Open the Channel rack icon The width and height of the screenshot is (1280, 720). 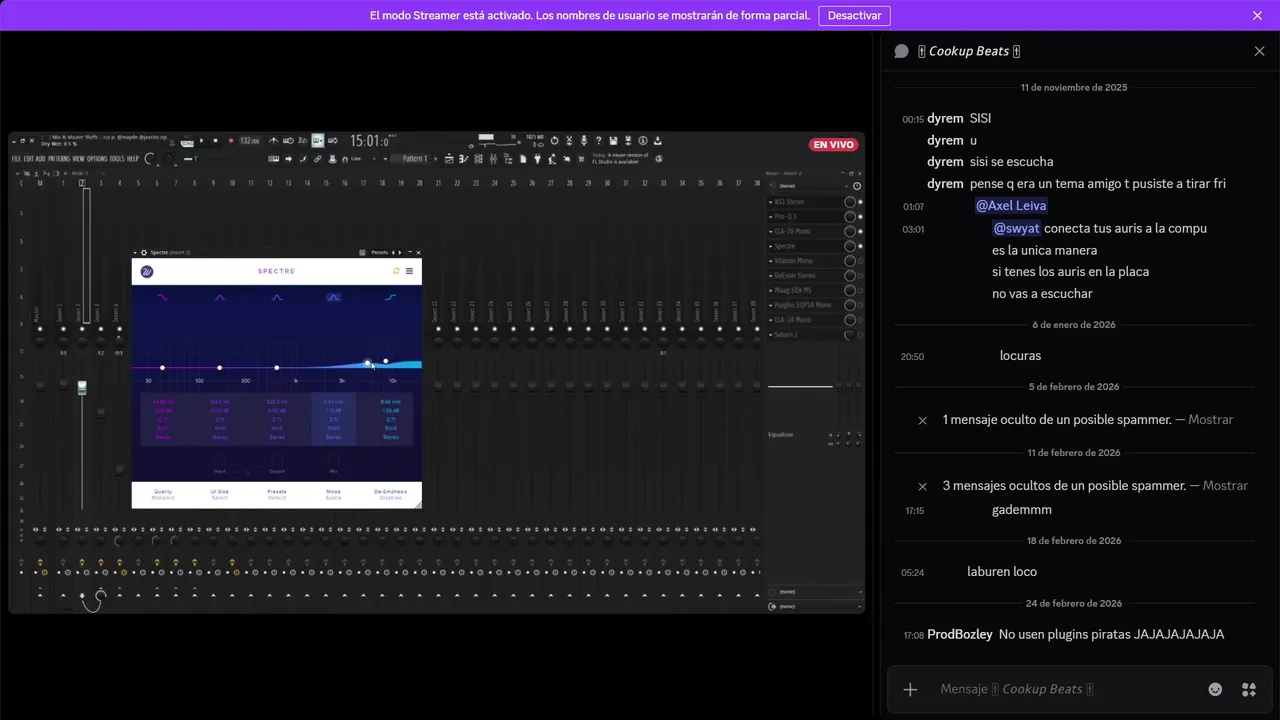(x=479, y=159)
